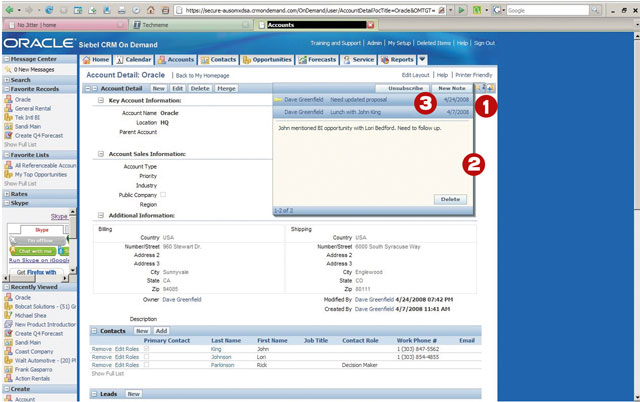Click Action Rentals account icon
The height and width of the screenshot is (402, 640).
(8, 378)
